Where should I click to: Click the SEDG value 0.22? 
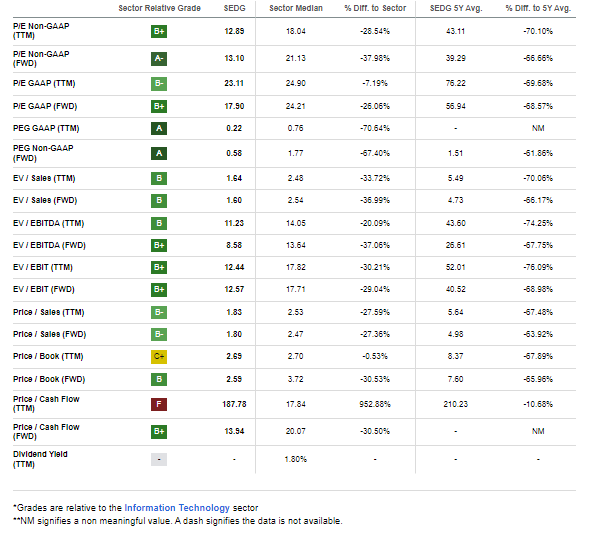tap(234, 128)
